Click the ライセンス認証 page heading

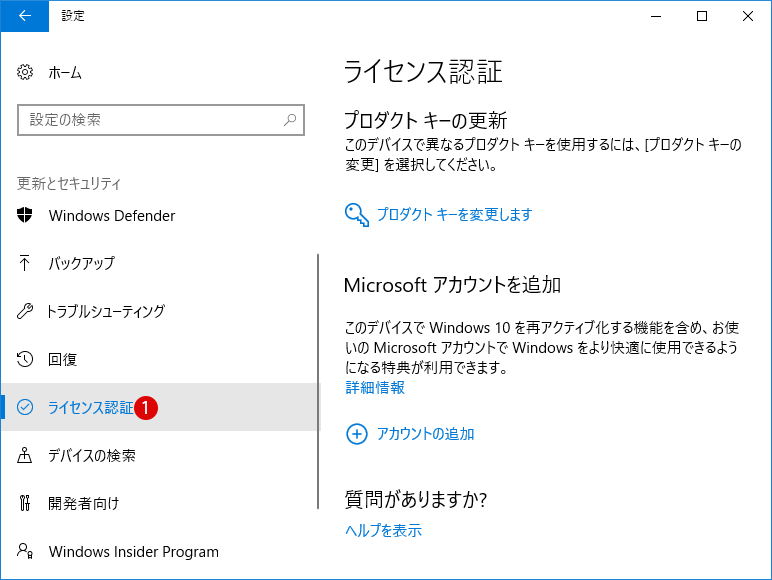[423, 72]
